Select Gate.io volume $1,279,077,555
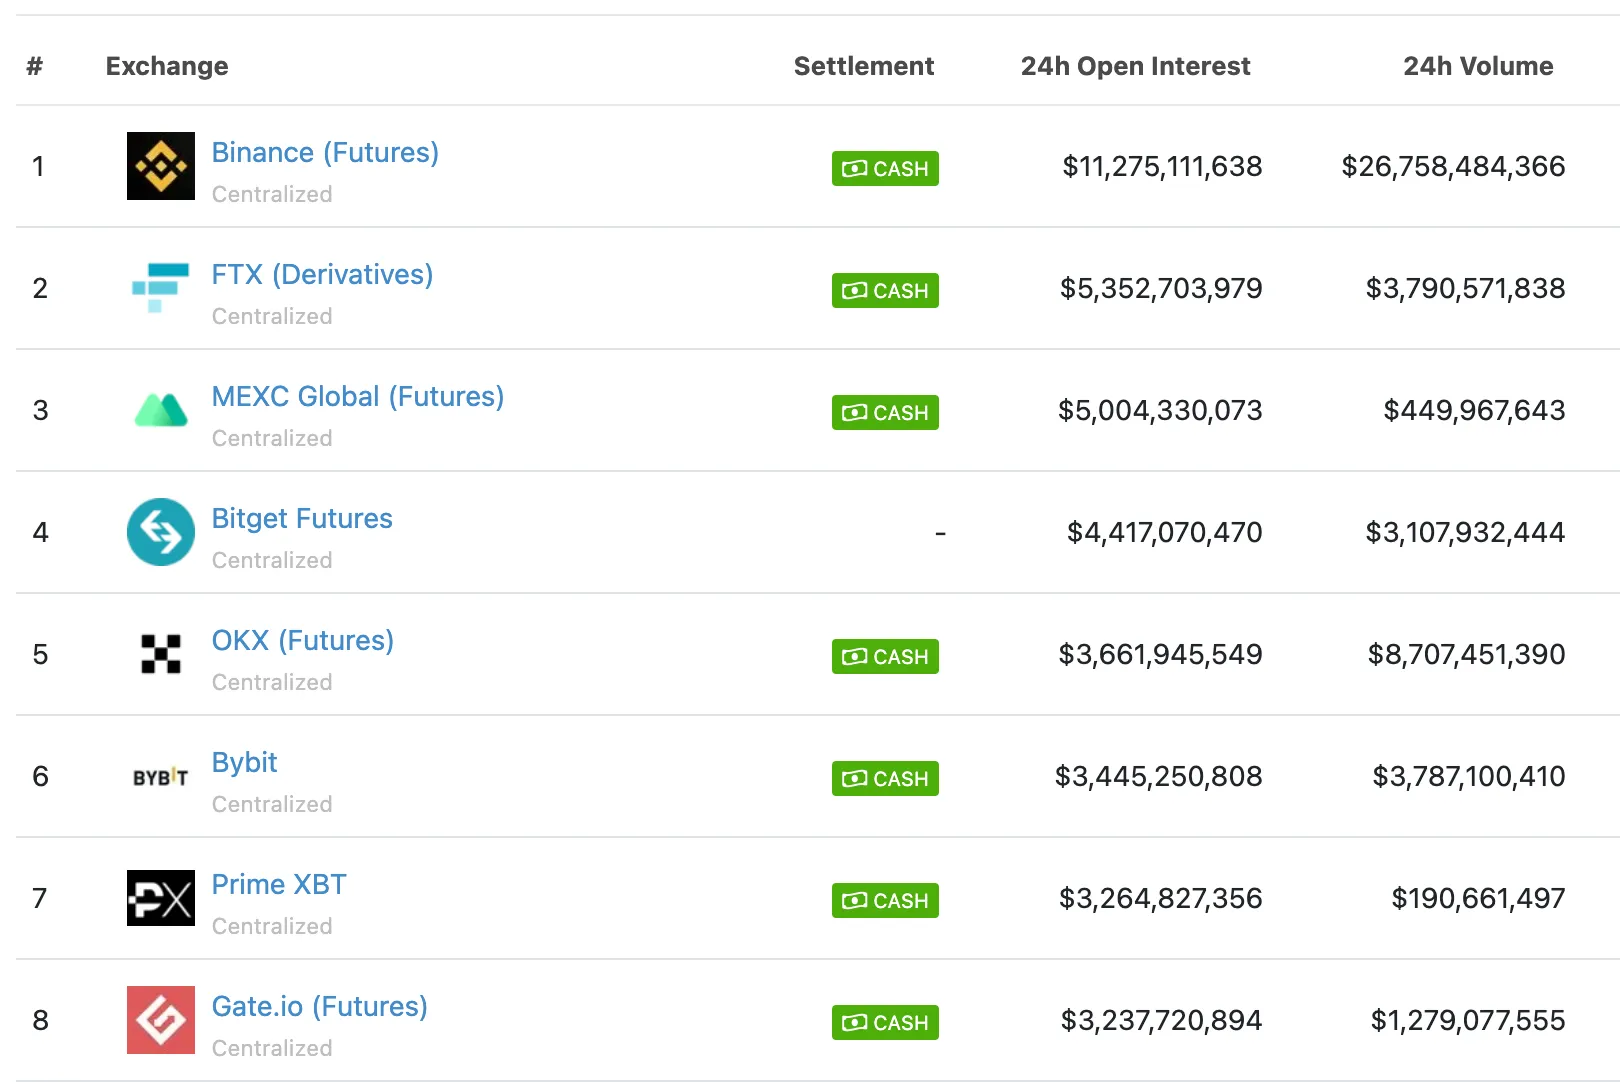 (x=1467, y=1020)
